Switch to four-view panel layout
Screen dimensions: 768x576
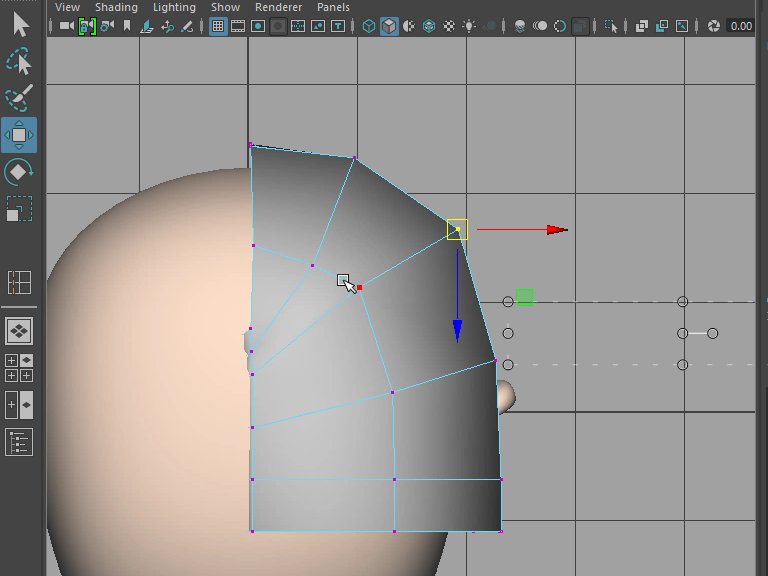point(19,366)
